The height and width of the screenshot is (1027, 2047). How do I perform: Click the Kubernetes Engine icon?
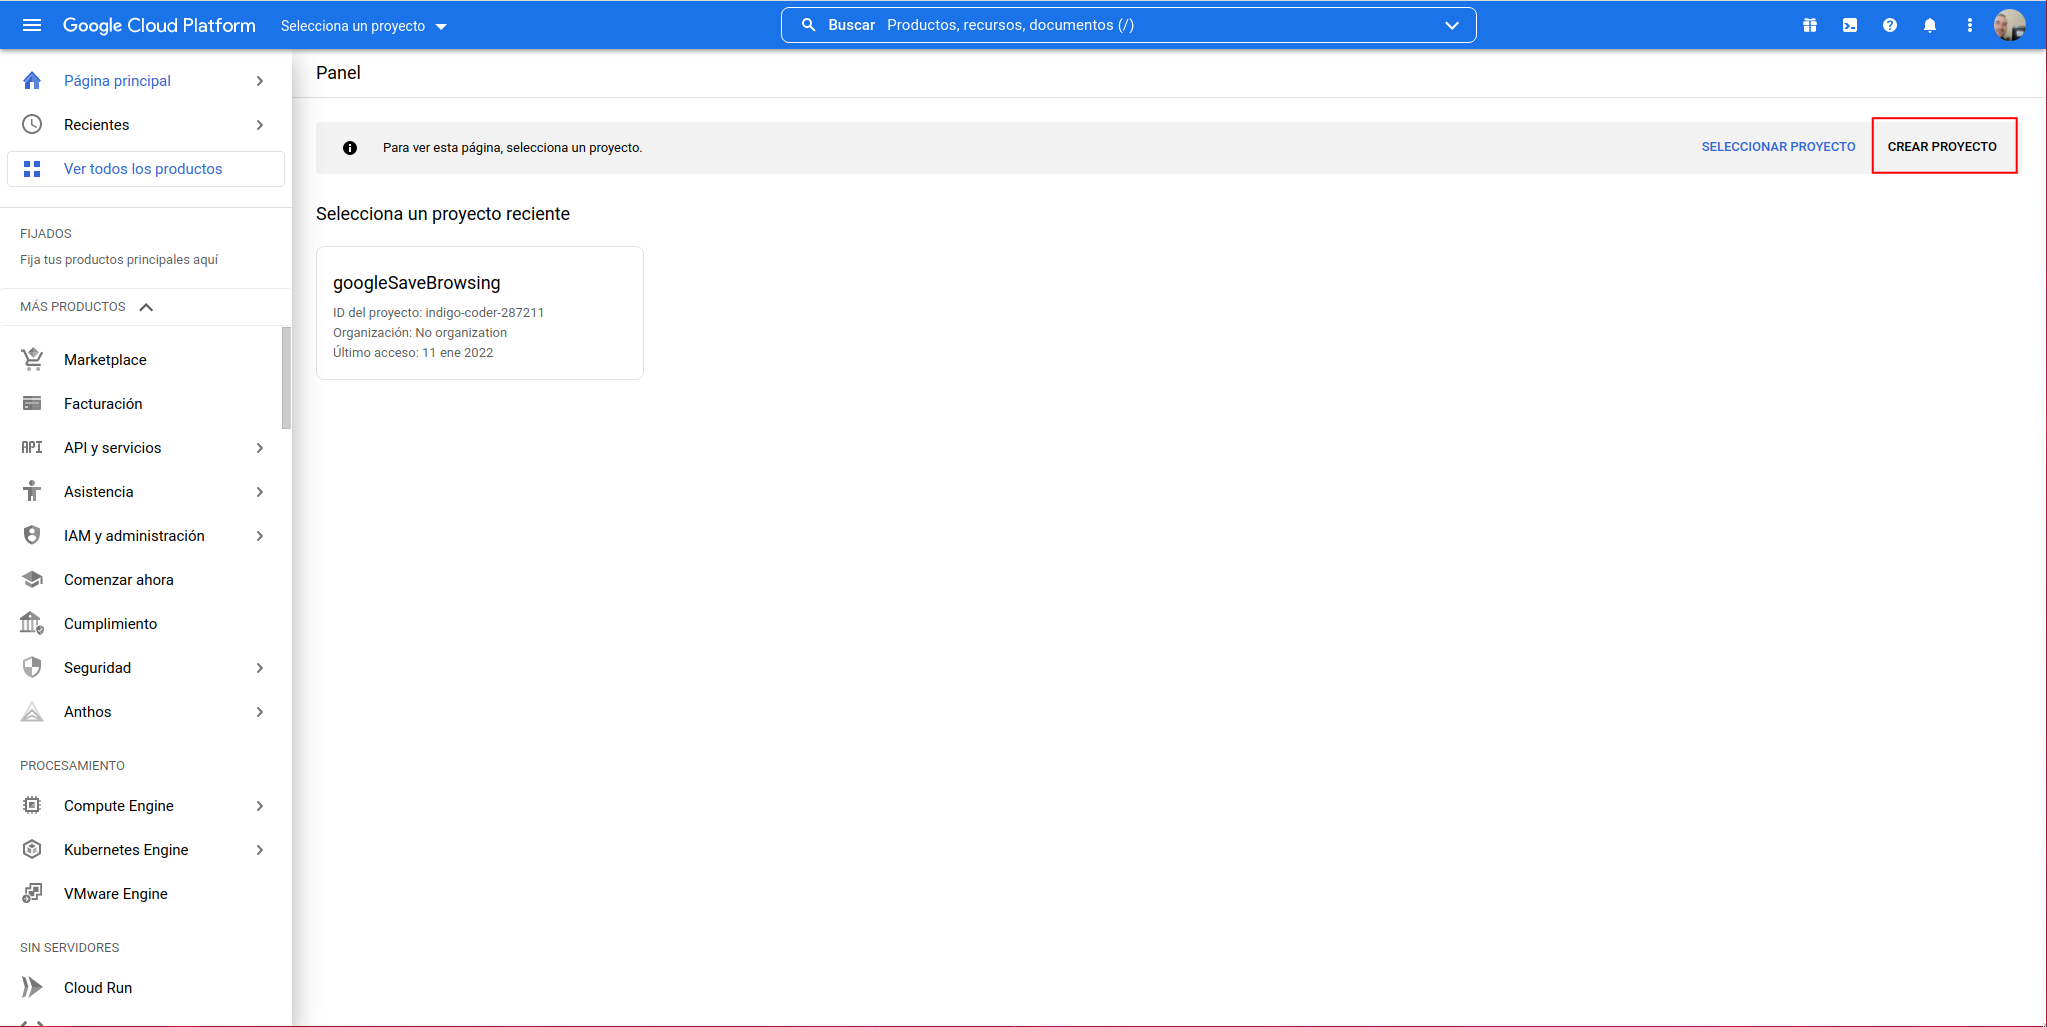[x=32, y=849]
